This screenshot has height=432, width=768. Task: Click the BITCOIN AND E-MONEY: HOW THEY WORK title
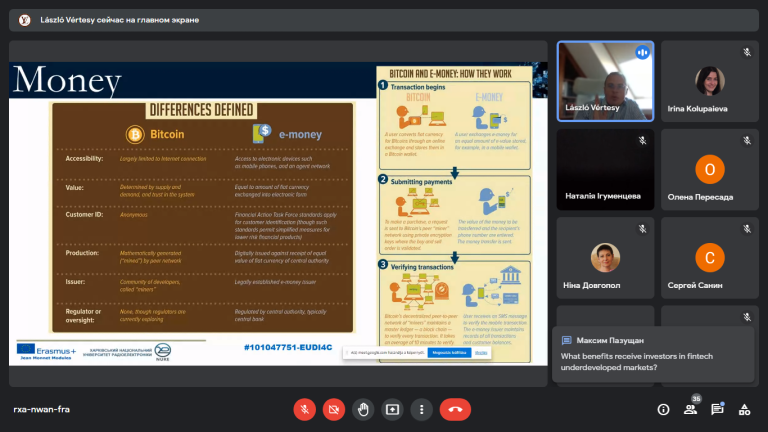(450, 74)
